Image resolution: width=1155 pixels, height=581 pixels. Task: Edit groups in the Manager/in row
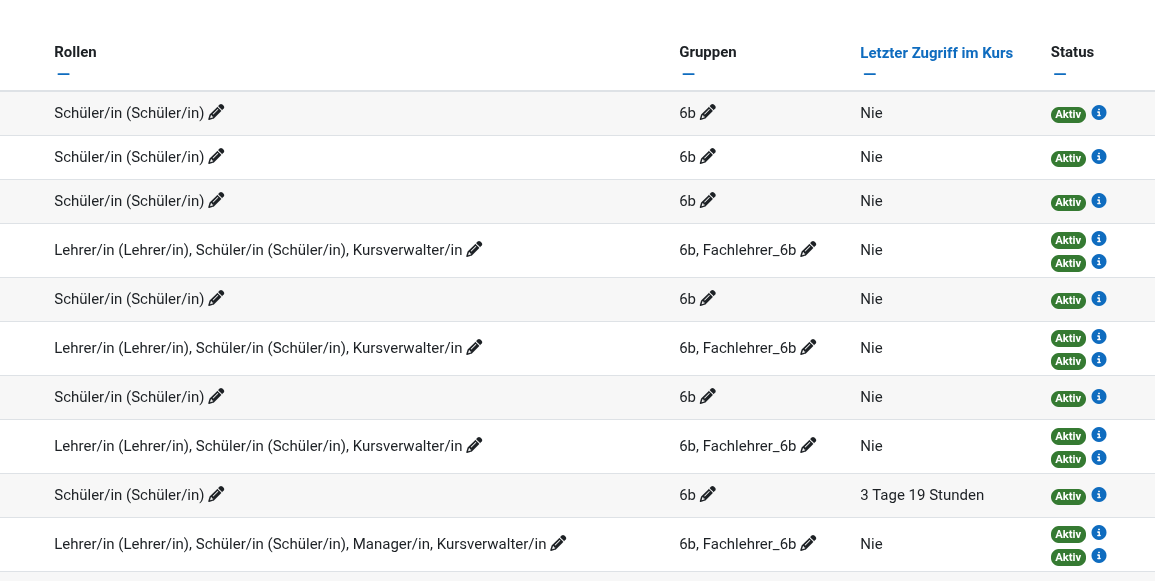tap(808, 544)
